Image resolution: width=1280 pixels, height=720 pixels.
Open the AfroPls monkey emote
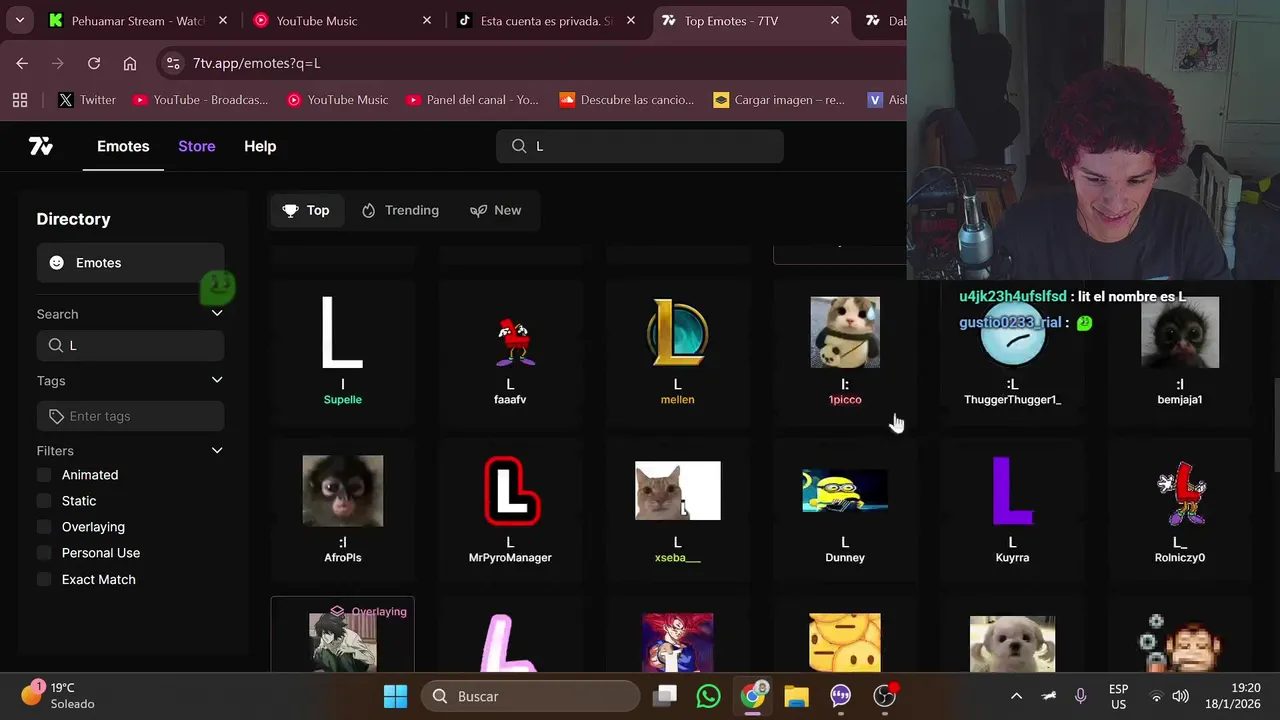click(x=342, y=510)
